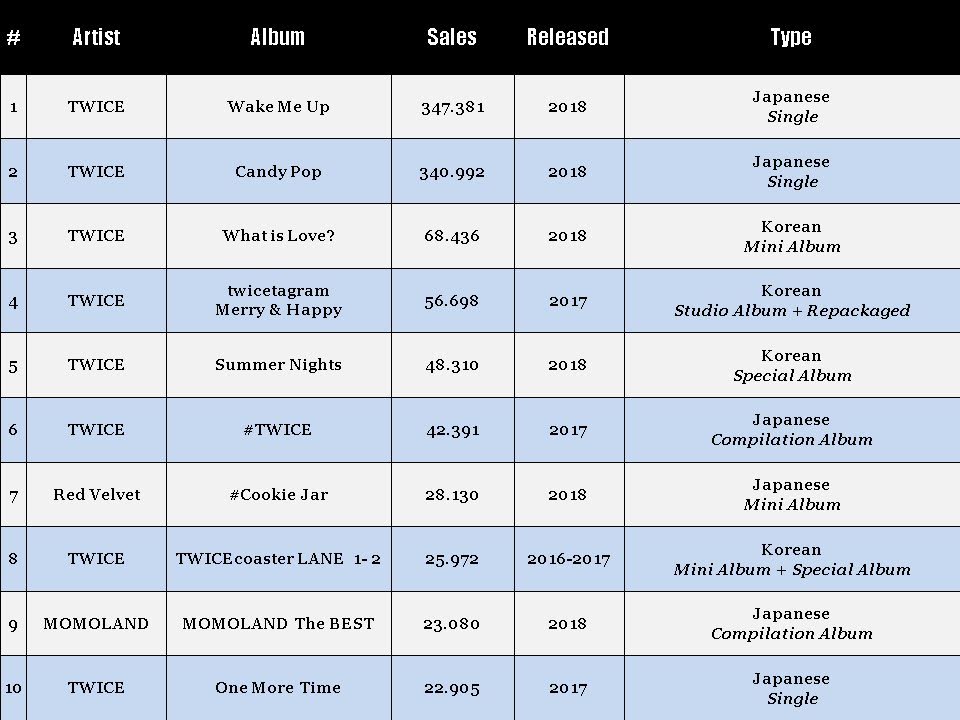Screen dimensions: 960x720
Task: Select the #Cookie Jar album cell
Action: [279, 495]
